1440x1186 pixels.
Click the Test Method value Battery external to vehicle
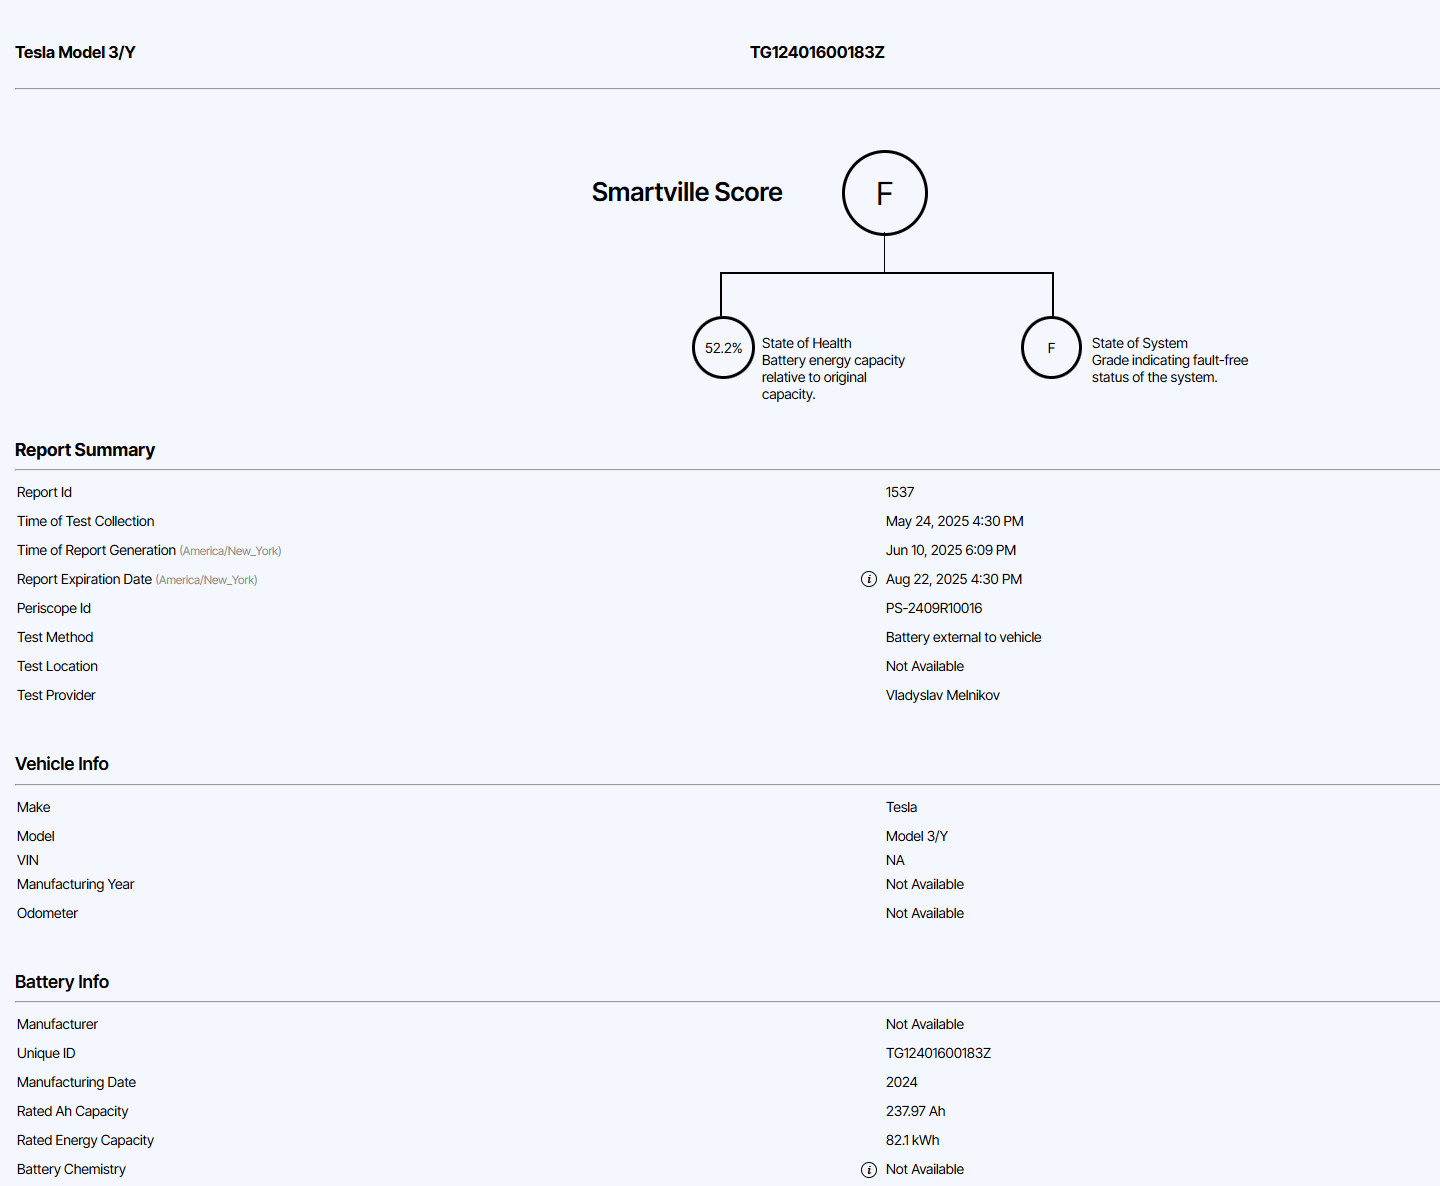963,637
